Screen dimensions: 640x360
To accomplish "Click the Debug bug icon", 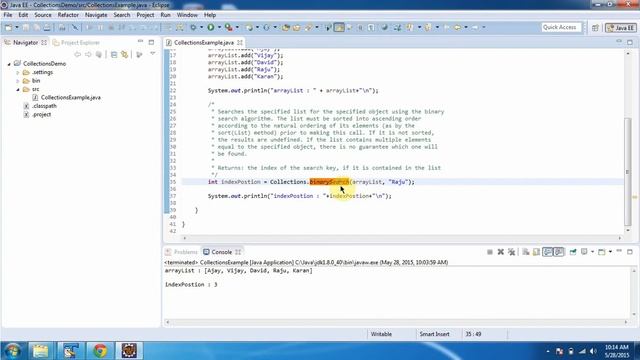I will coord(193,27).
